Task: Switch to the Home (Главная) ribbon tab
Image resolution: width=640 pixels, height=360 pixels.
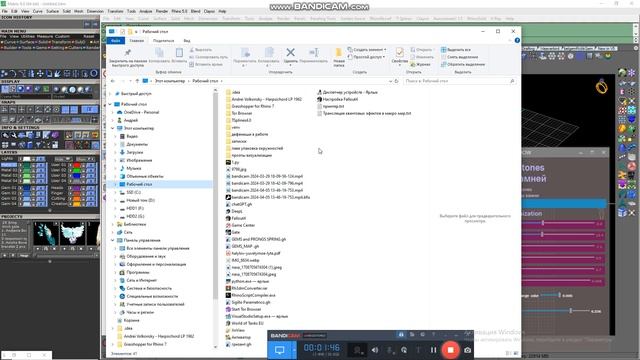Action: pos(137,41)
